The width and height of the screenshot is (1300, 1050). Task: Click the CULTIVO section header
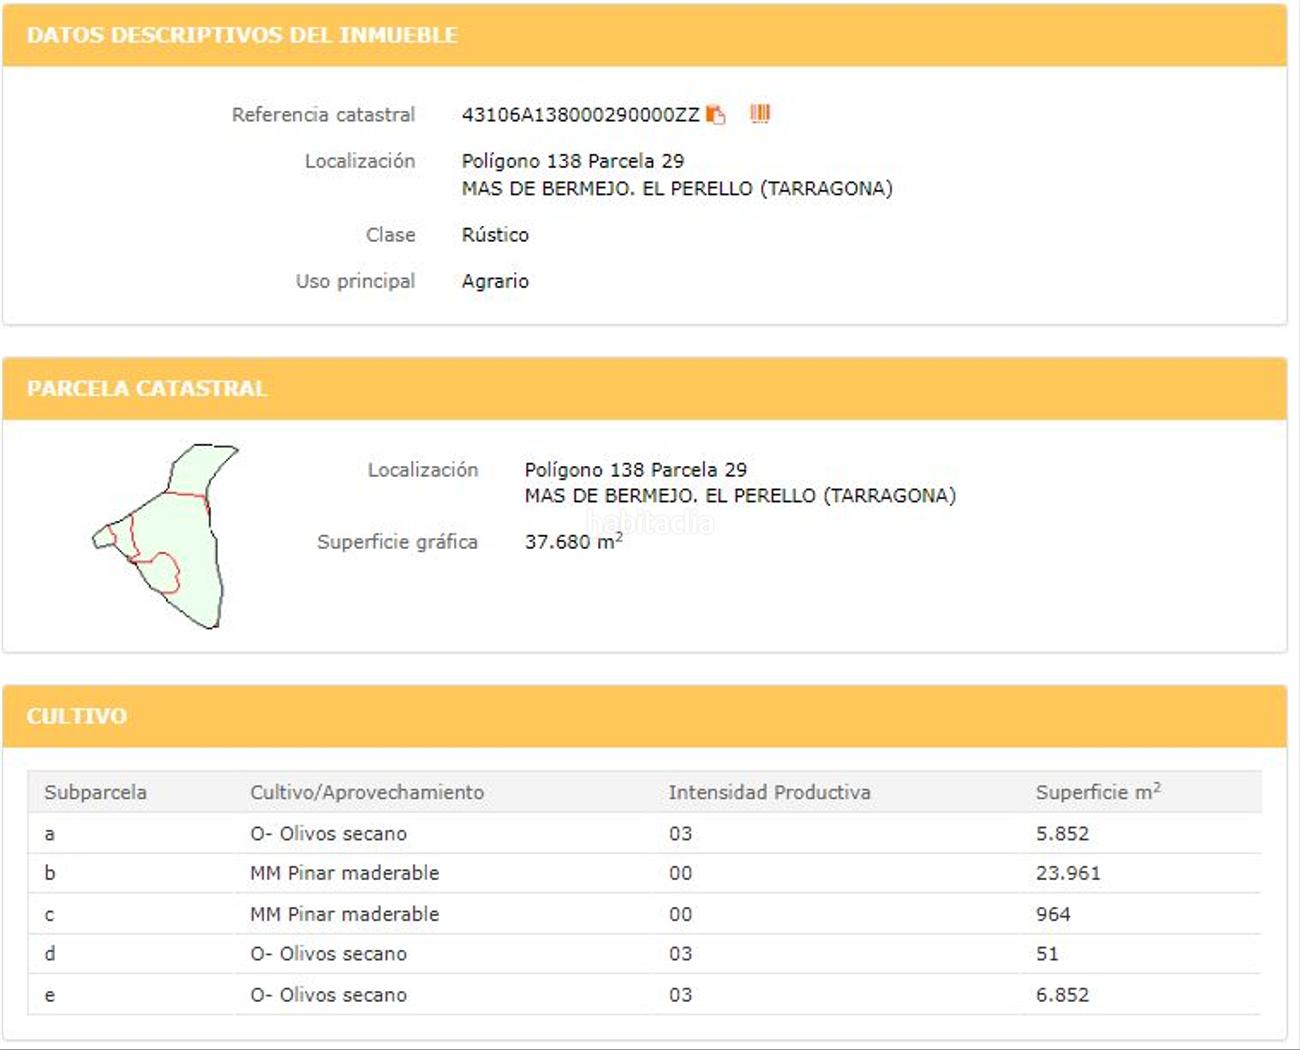click(77, 716)
